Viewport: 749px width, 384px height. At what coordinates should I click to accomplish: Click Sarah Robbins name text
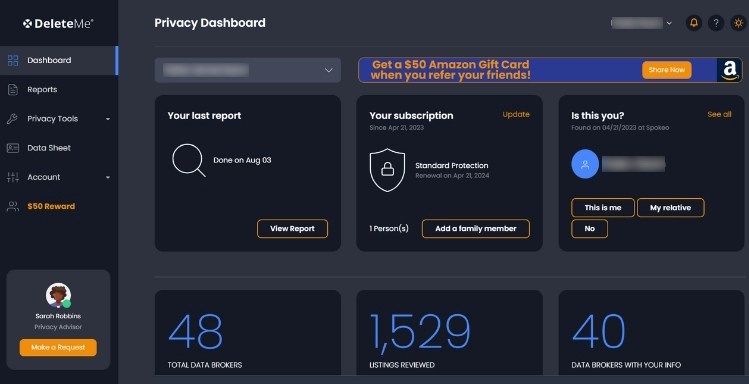point(58,316)
